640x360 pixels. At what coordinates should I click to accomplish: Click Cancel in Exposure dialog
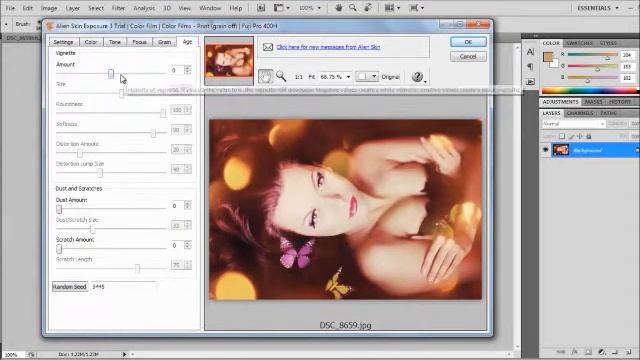point(468,57)
